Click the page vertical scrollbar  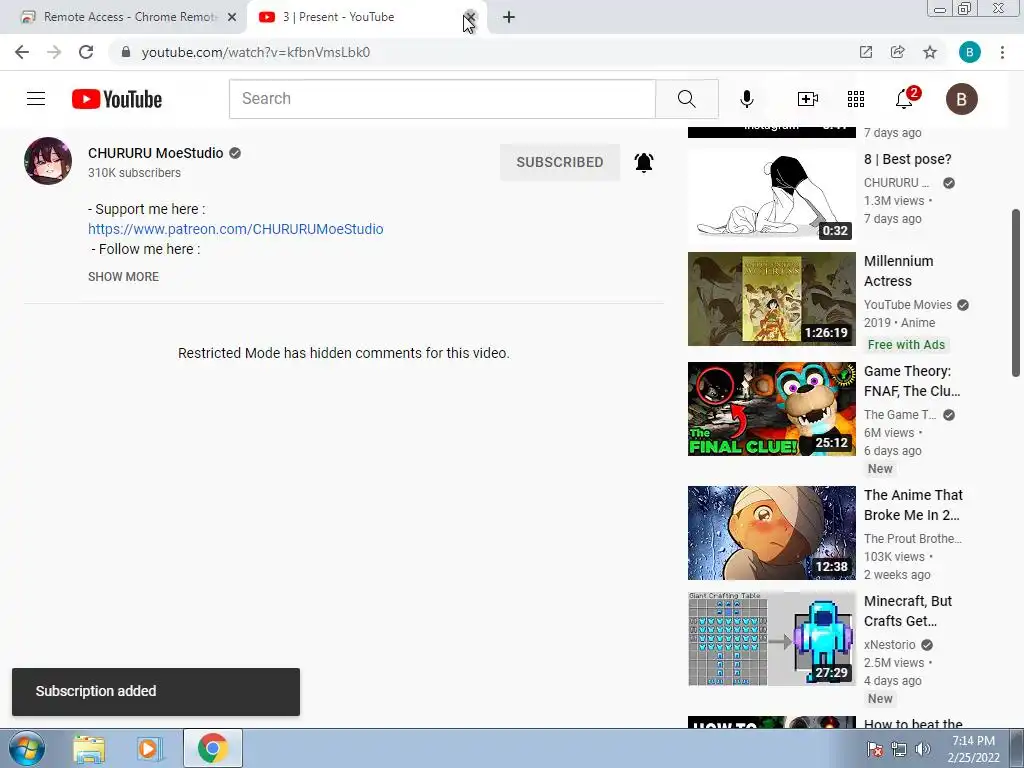1016,293
